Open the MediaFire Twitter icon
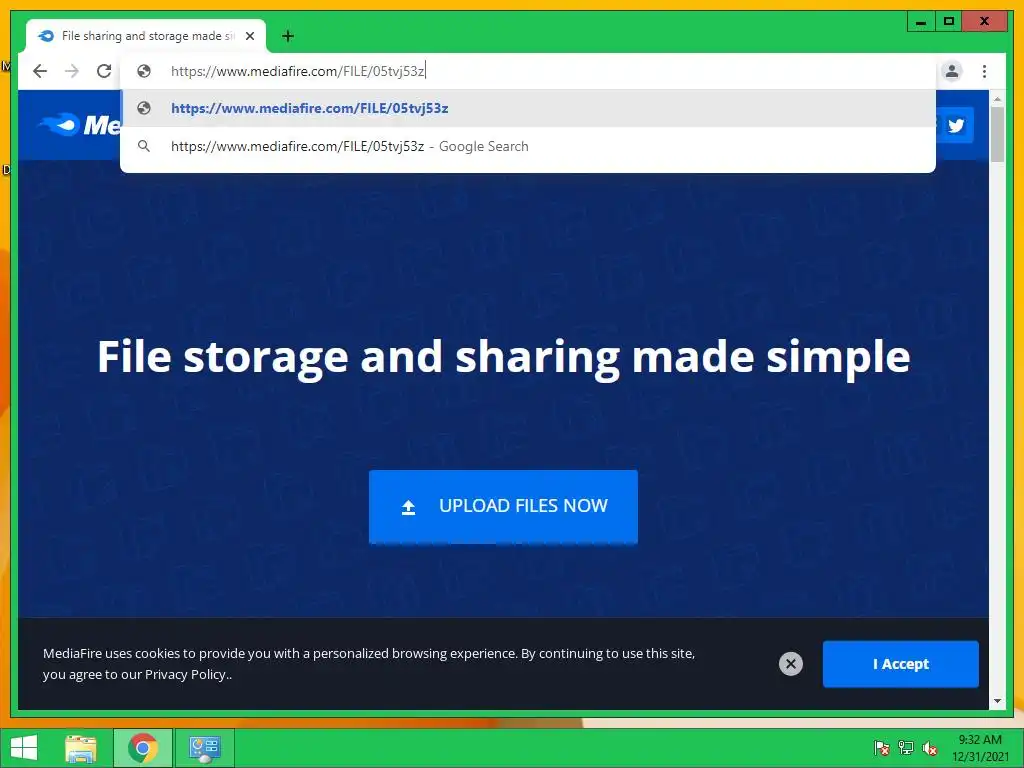The image size is (1024, 768). [x=956, y=125]
